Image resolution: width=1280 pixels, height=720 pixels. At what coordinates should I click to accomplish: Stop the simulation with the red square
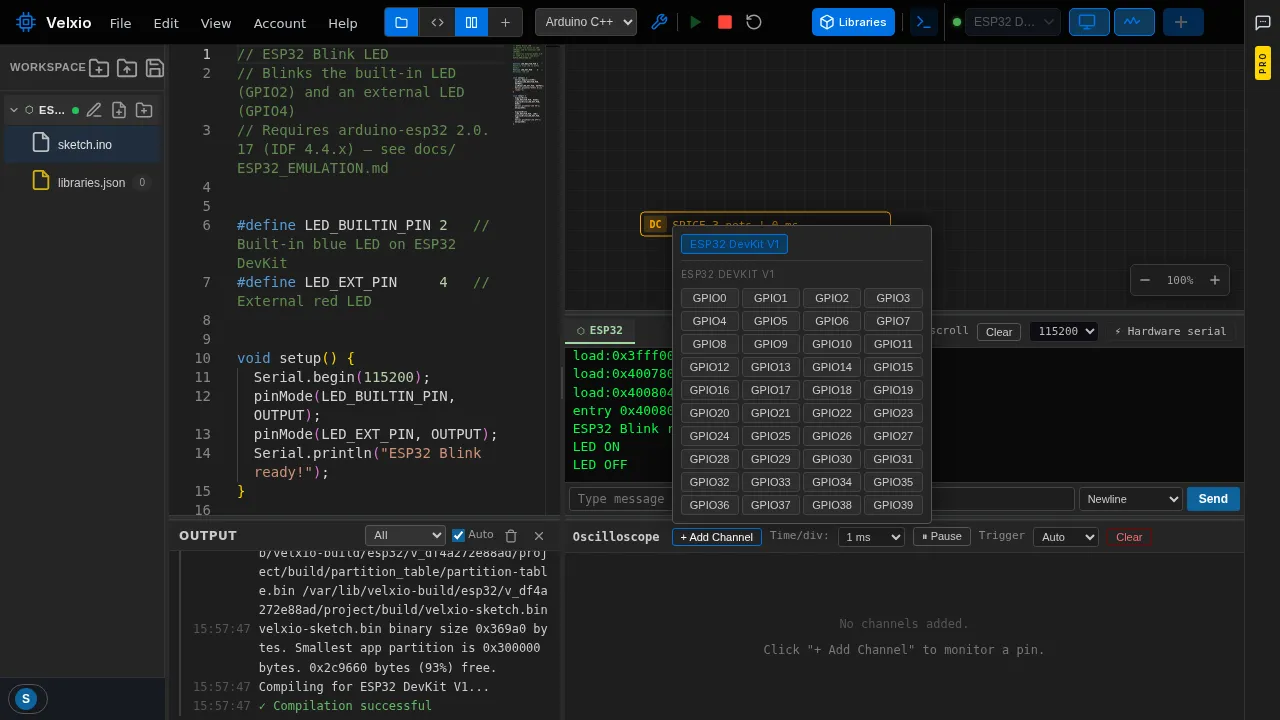pyautogui.click(x=725, y=22)
